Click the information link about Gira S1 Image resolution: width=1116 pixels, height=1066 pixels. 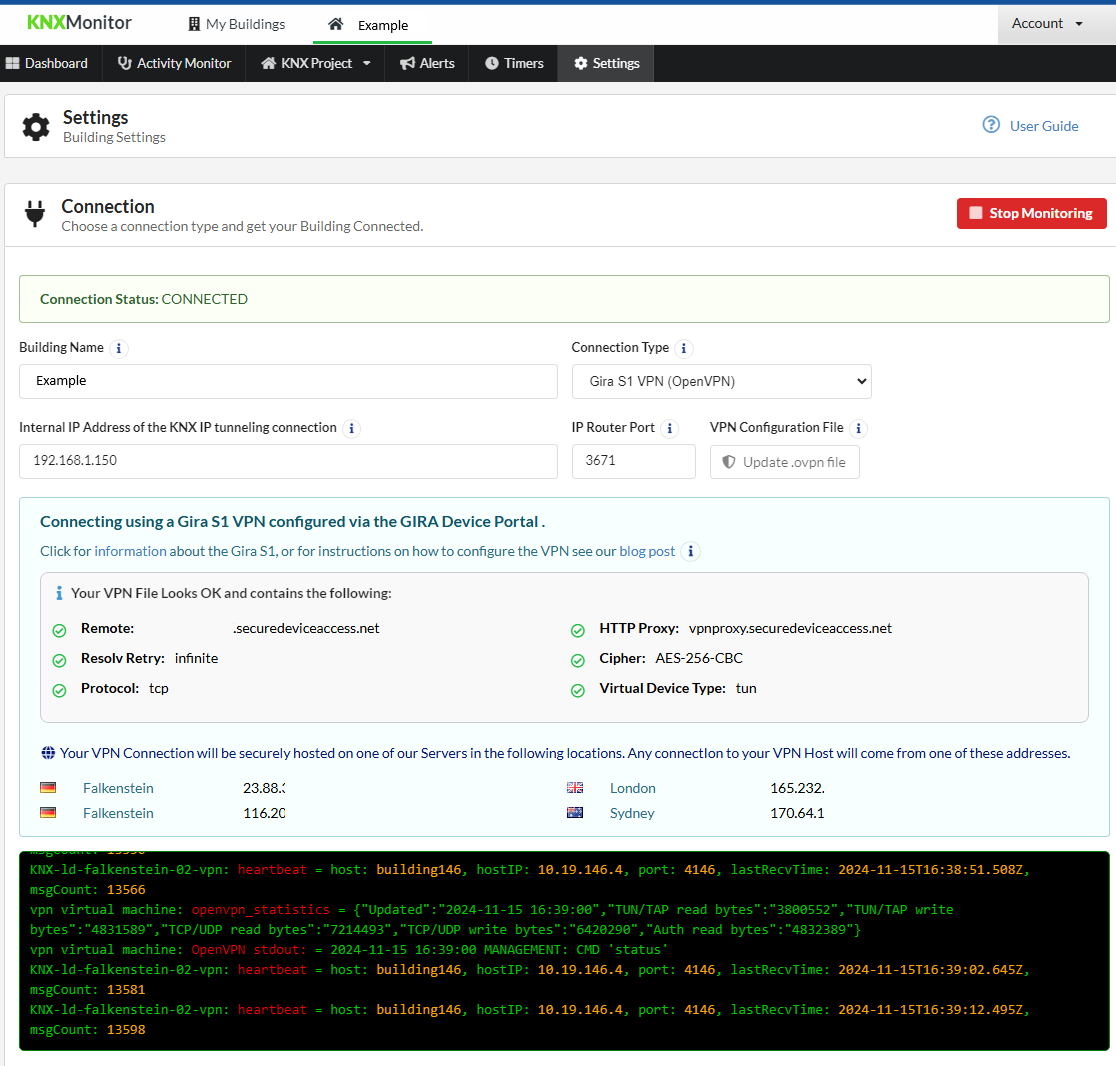(130, 552)
